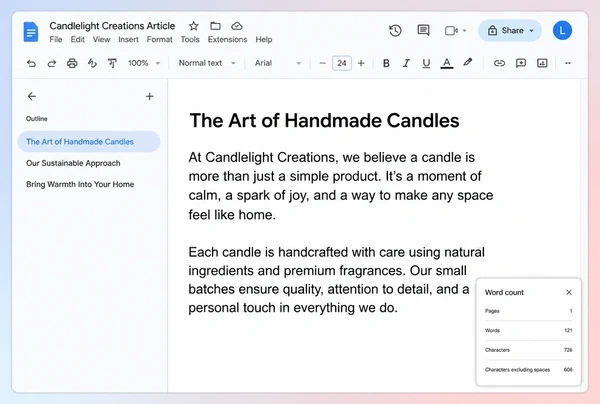This screenshot has height=404, width=600.
Task: Open the Arial font dropdown
Action: coord(278,63)
